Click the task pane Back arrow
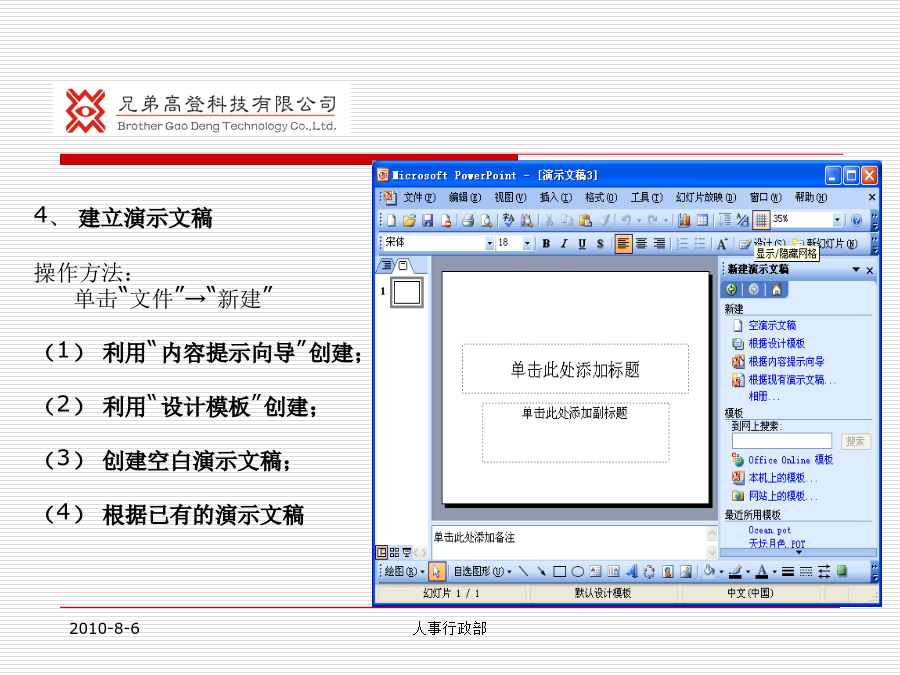 [731, 290]
